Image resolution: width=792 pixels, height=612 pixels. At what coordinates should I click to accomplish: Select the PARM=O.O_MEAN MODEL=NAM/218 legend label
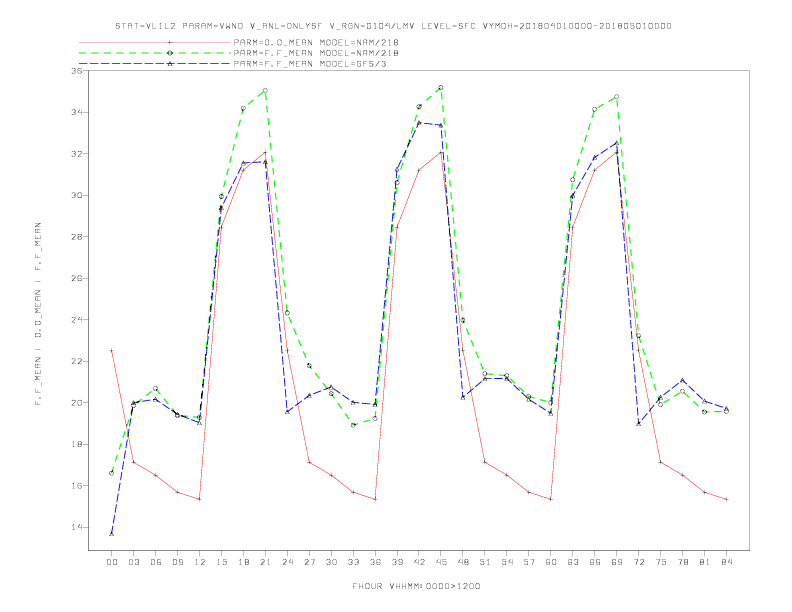(316, 42)
